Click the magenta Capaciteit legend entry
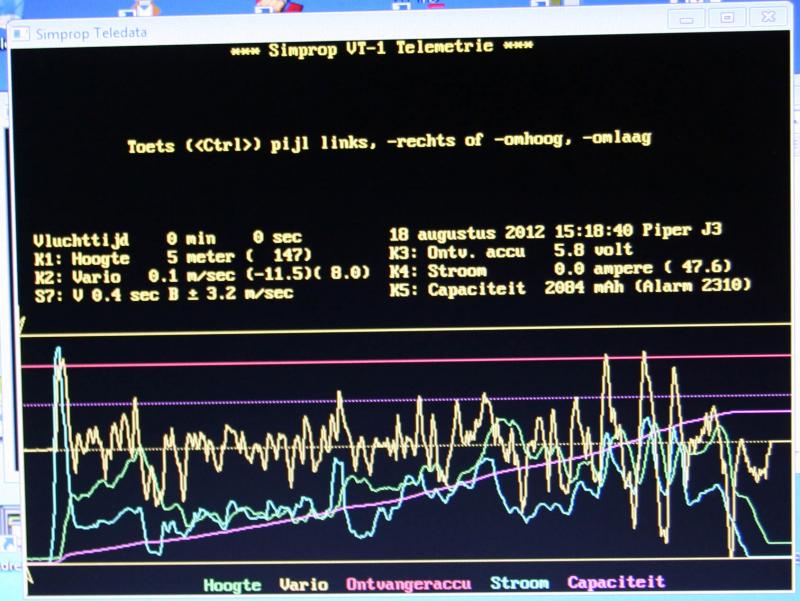This screenshot has width=800, height=601. 616,582
